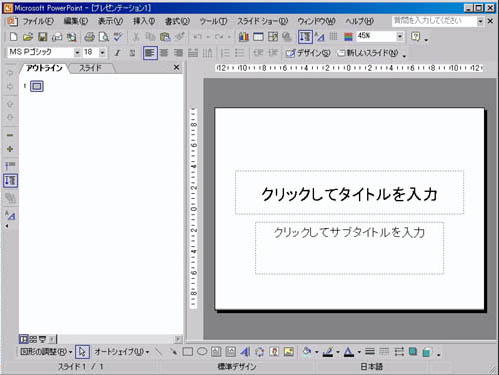499x375 pixels.
Task: Open the ask-a-question box dropdown arrow
Action: 480,21
